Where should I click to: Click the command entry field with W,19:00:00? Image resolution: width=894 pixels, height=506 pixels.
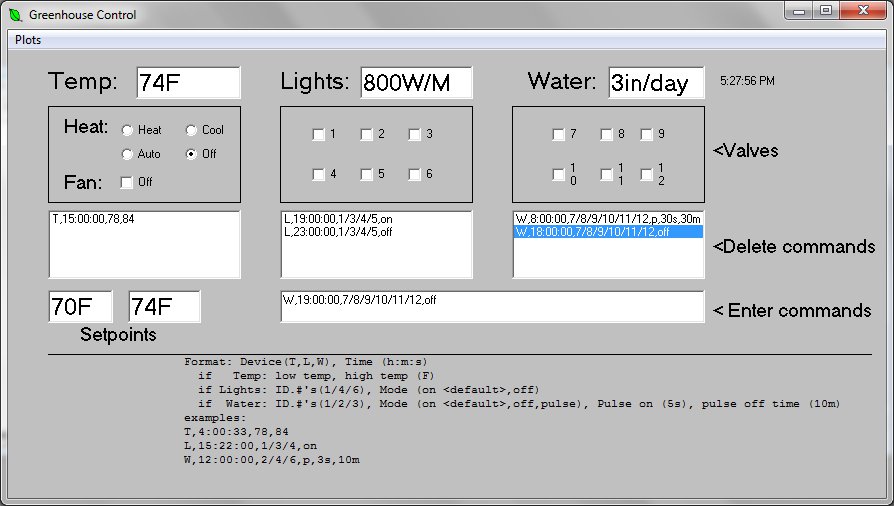[492, 307]
